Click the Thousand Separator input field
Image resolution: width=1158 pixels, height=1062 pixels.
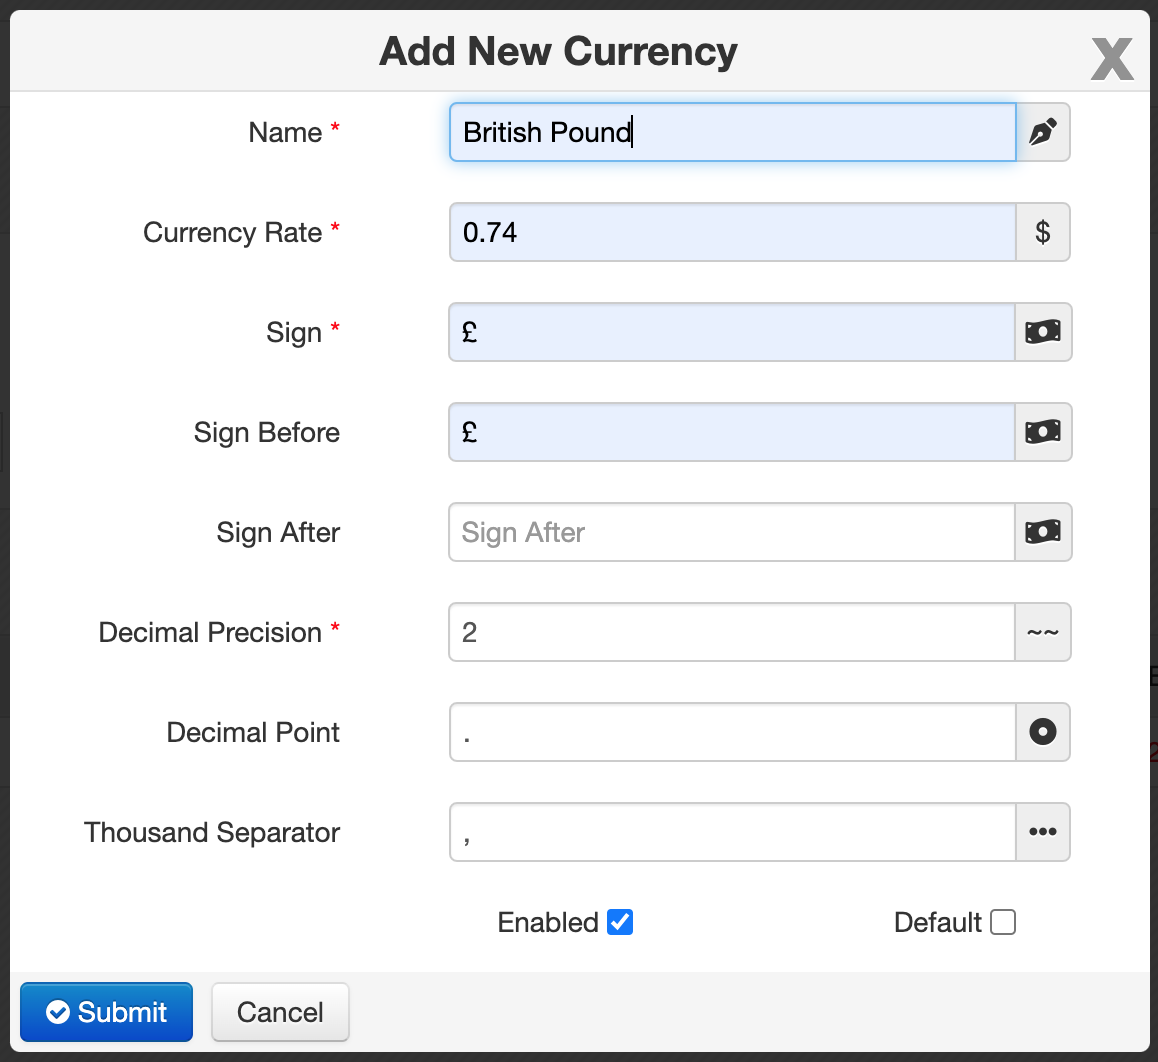tap(733, 832)
